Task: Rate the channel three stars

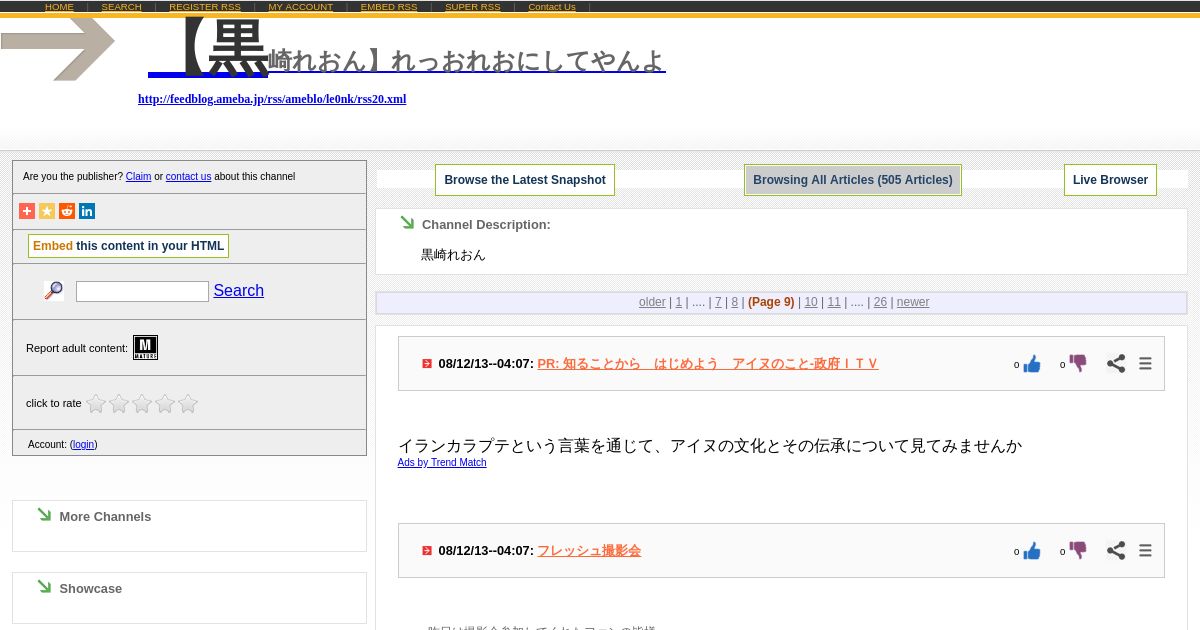Action: pos(142,404)
